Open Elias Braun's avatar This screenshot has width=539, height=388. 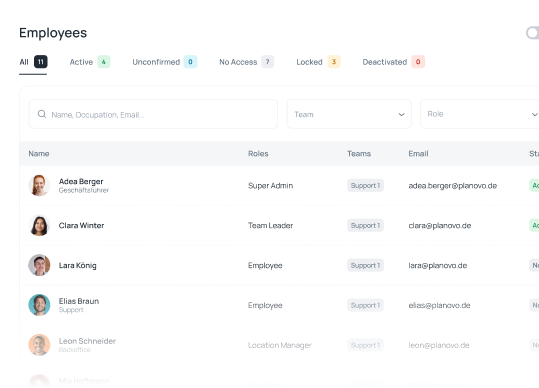[x=39, y=305]
